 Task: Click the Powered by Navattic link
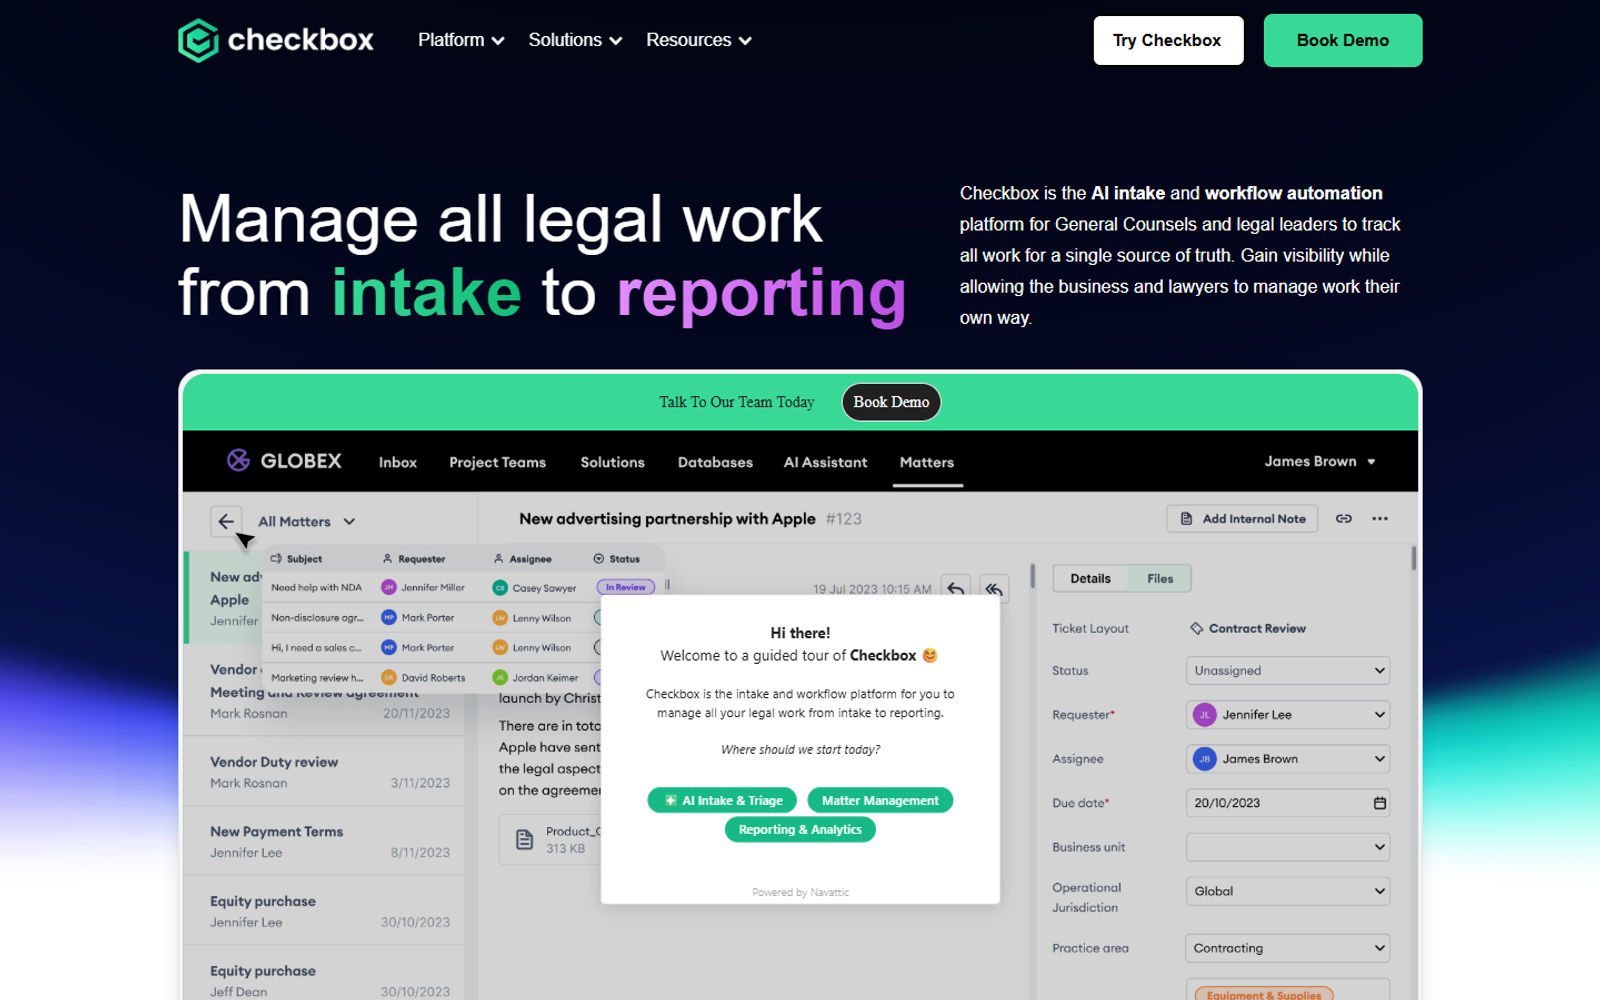[800, 892]
